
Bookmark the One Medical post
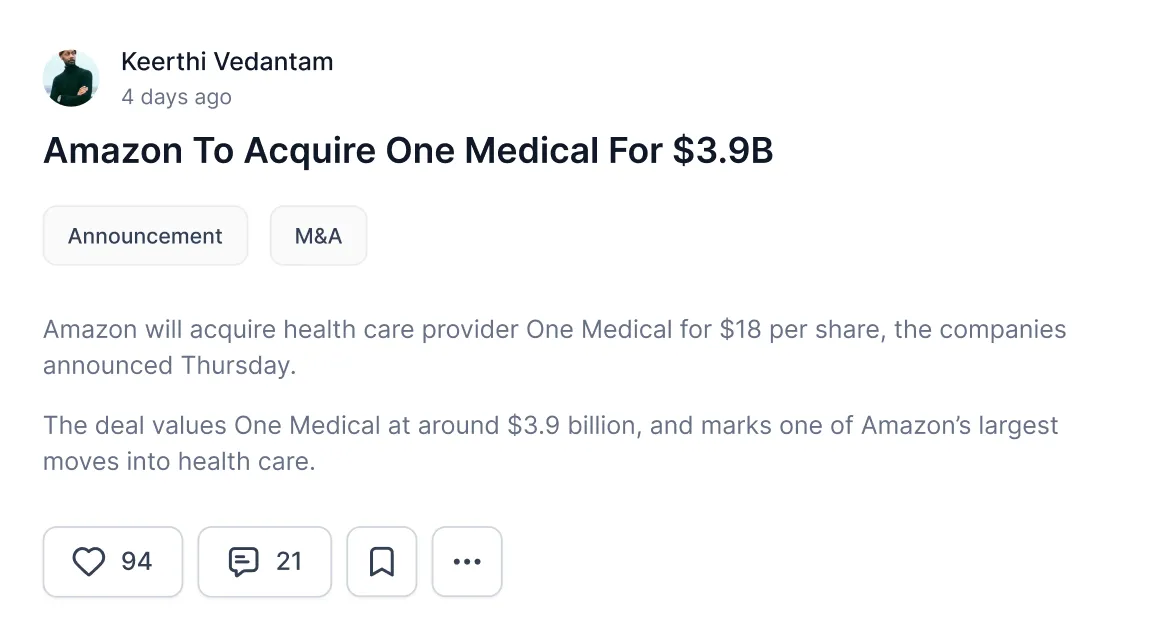click(x=381, y=562)
